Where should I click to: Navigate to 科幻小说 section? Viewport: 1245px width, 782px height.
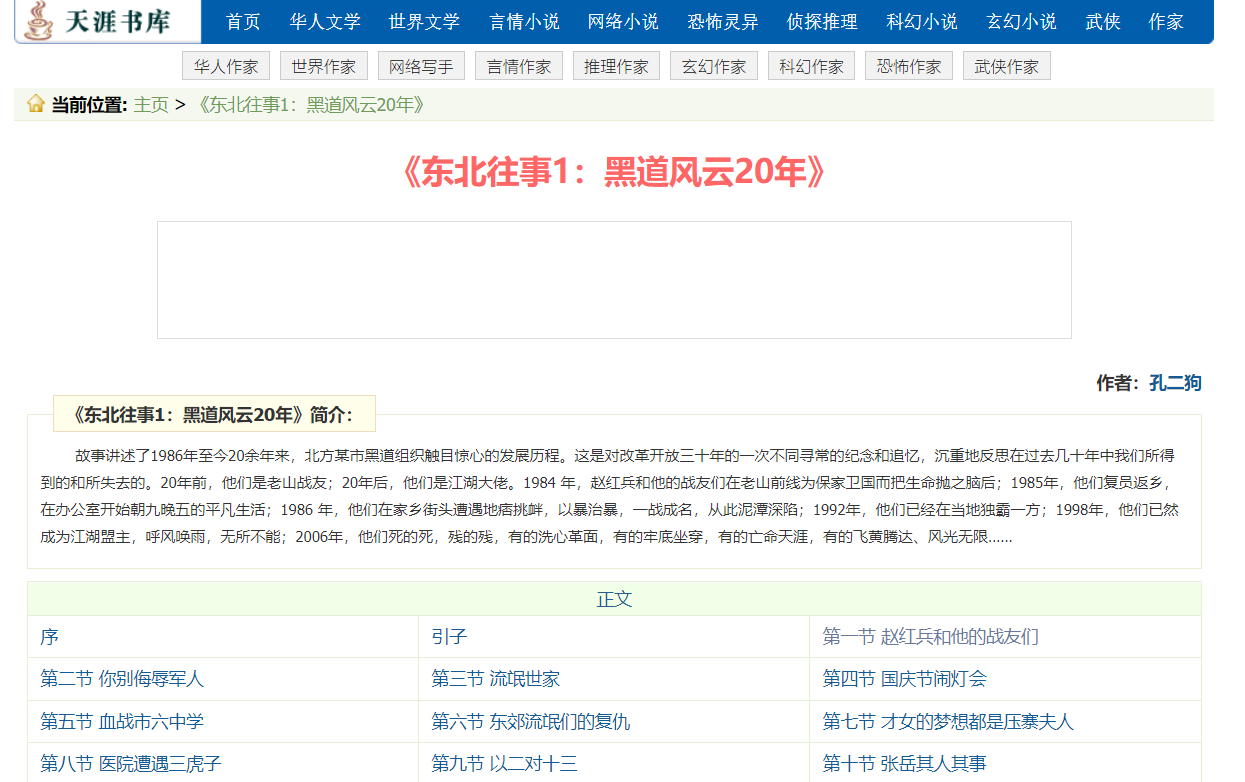922,22
